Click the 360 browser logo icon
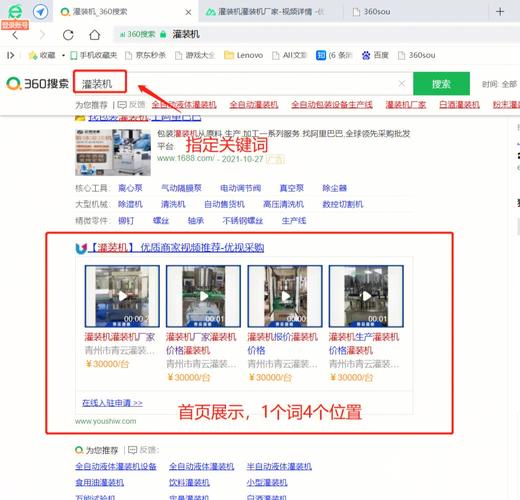Screen dimensions: 520x500 [15, 12]
